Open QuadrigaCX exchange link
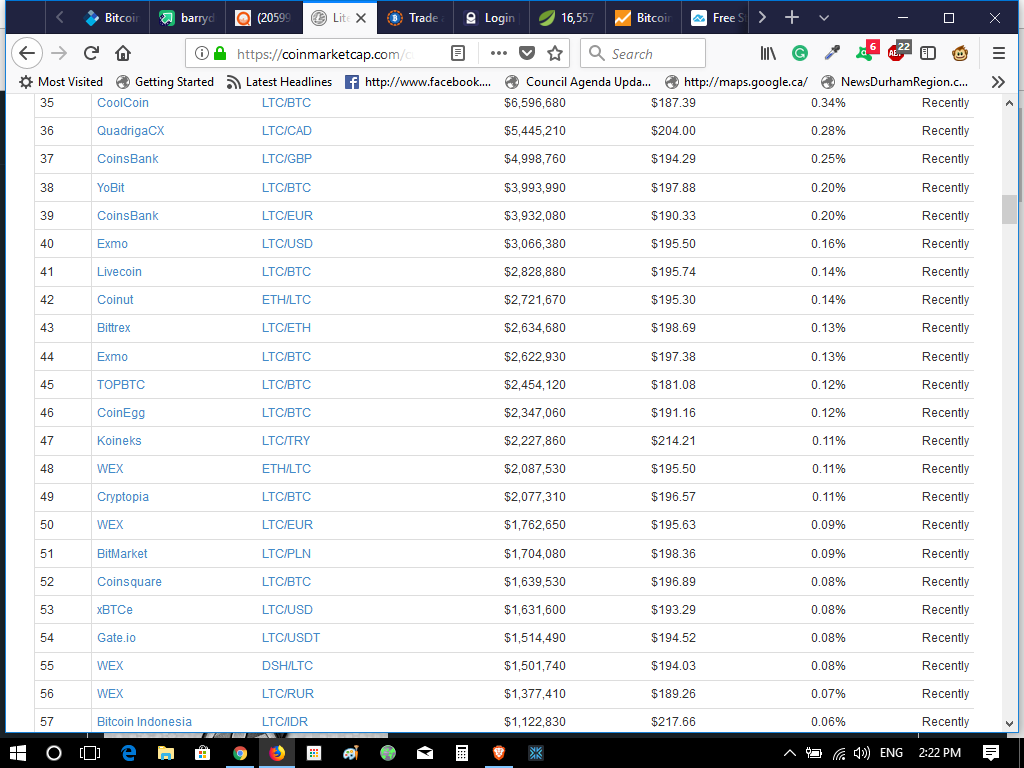 pos(131,131)
